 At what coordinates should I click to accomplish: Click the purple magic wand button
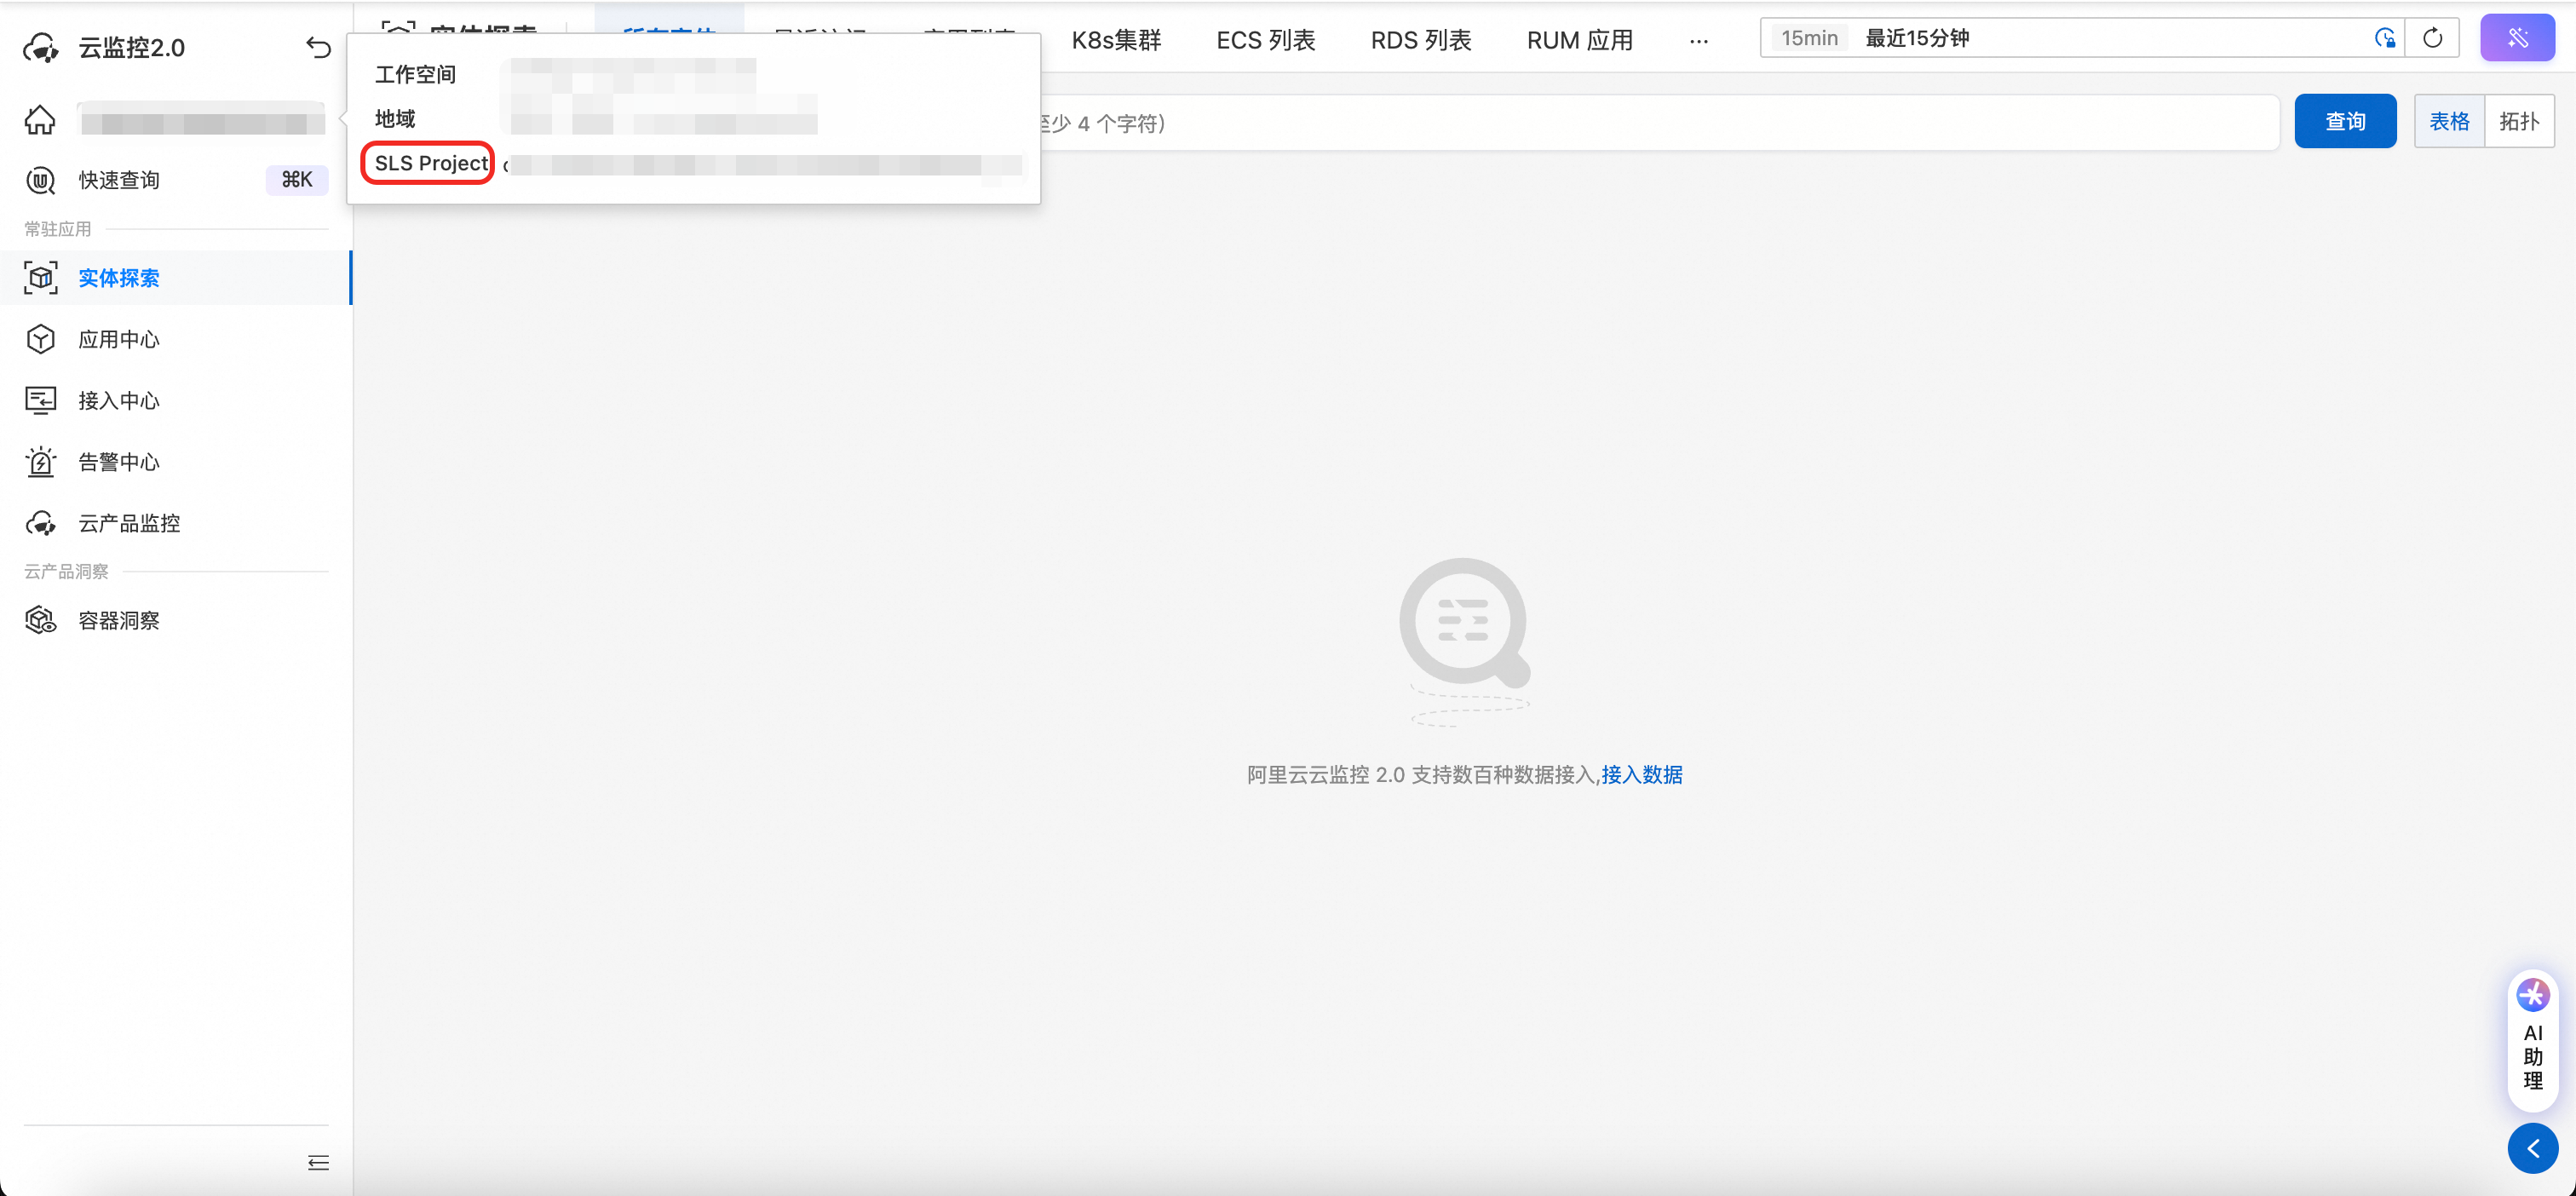coord(2517,38)
